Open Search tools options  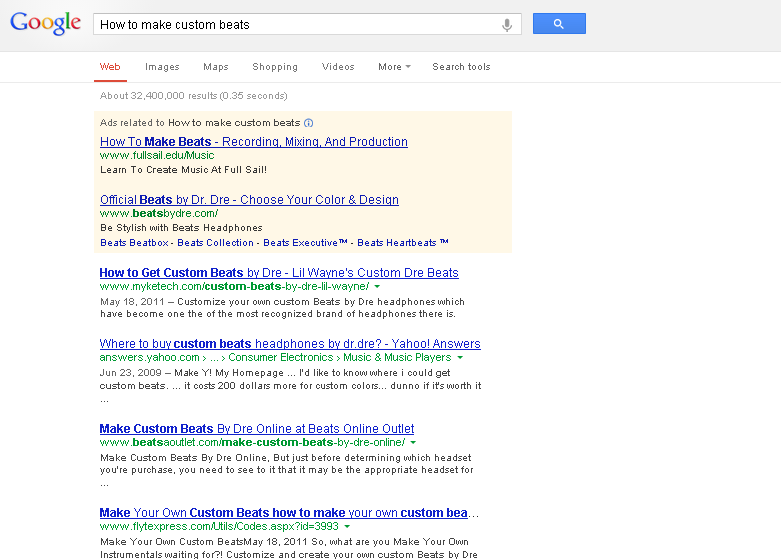tap(461, 67)
